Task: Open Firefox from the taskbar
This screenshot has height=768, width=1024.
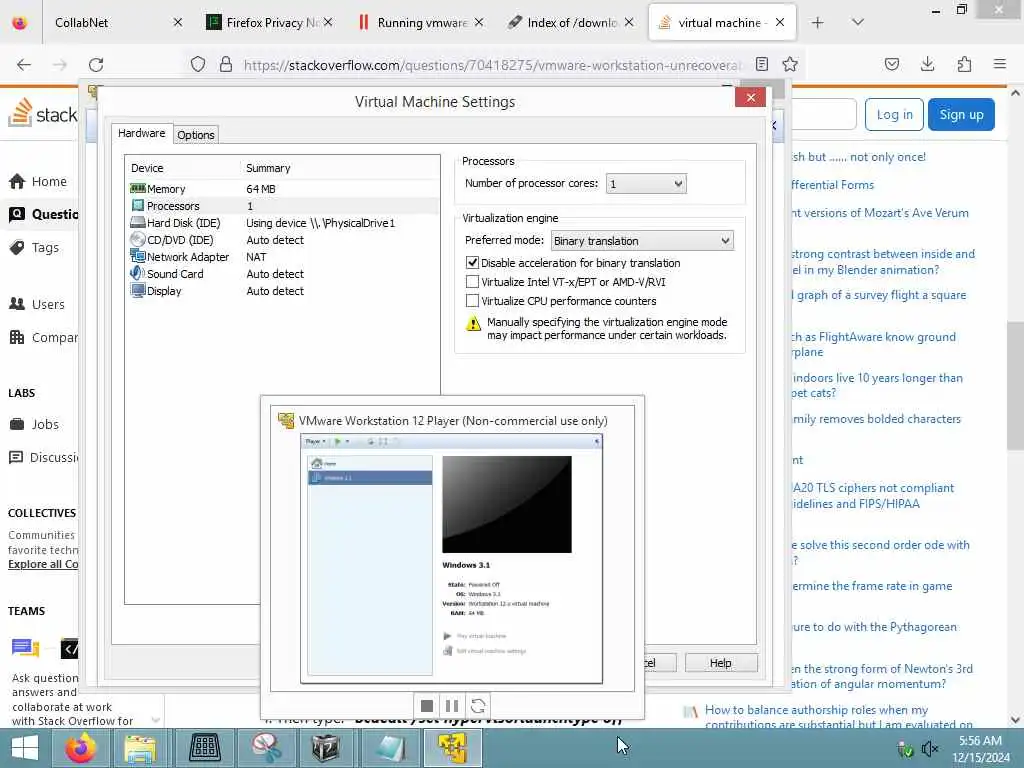Action: click(81, 748)
